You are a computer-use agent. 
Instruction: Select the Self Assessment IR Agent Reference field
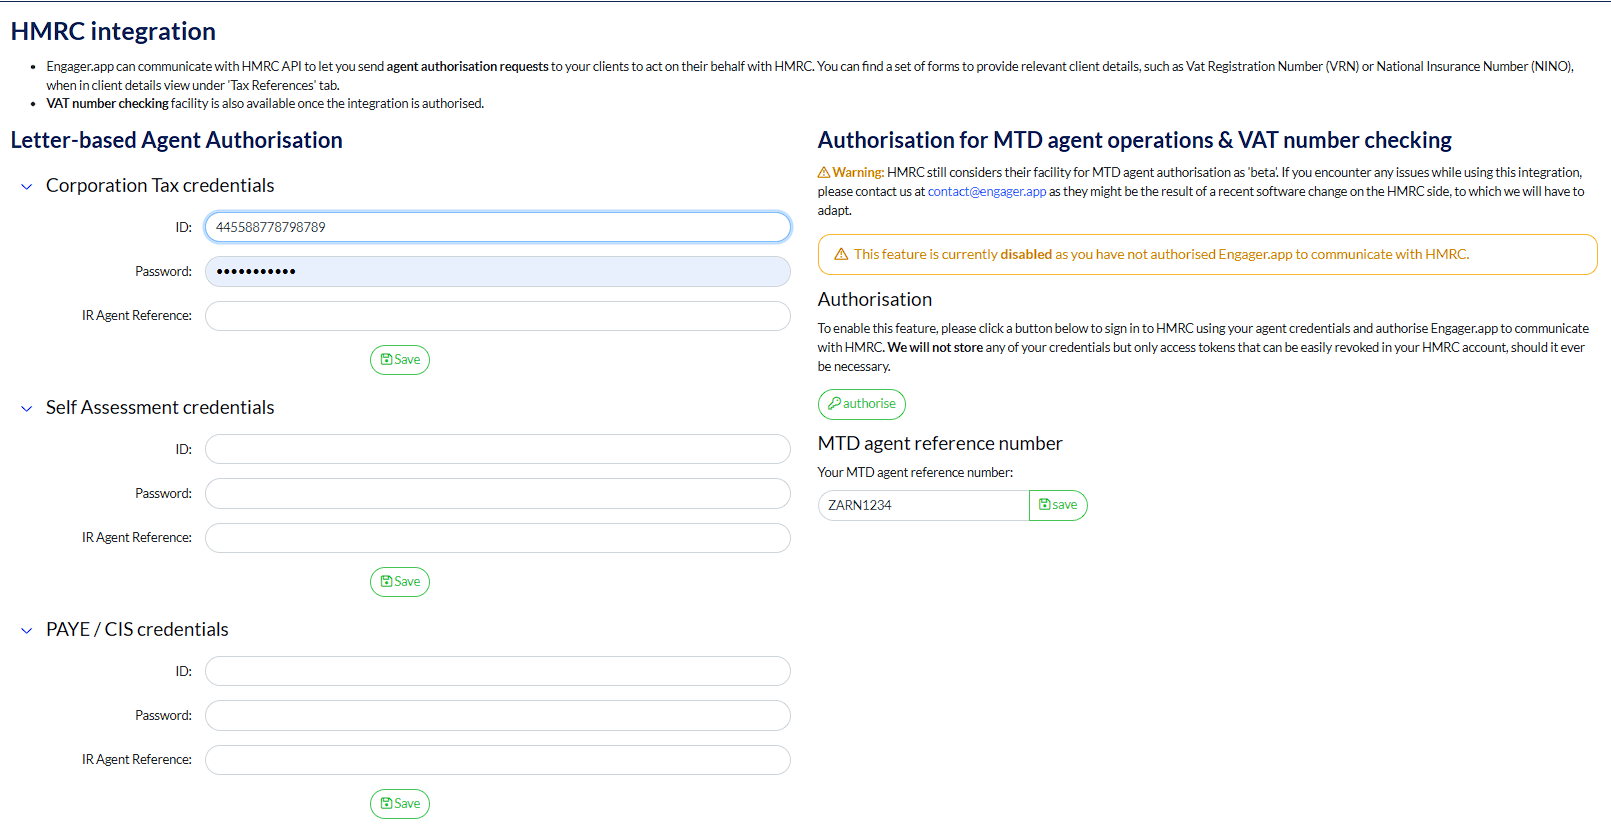[497, 538]
